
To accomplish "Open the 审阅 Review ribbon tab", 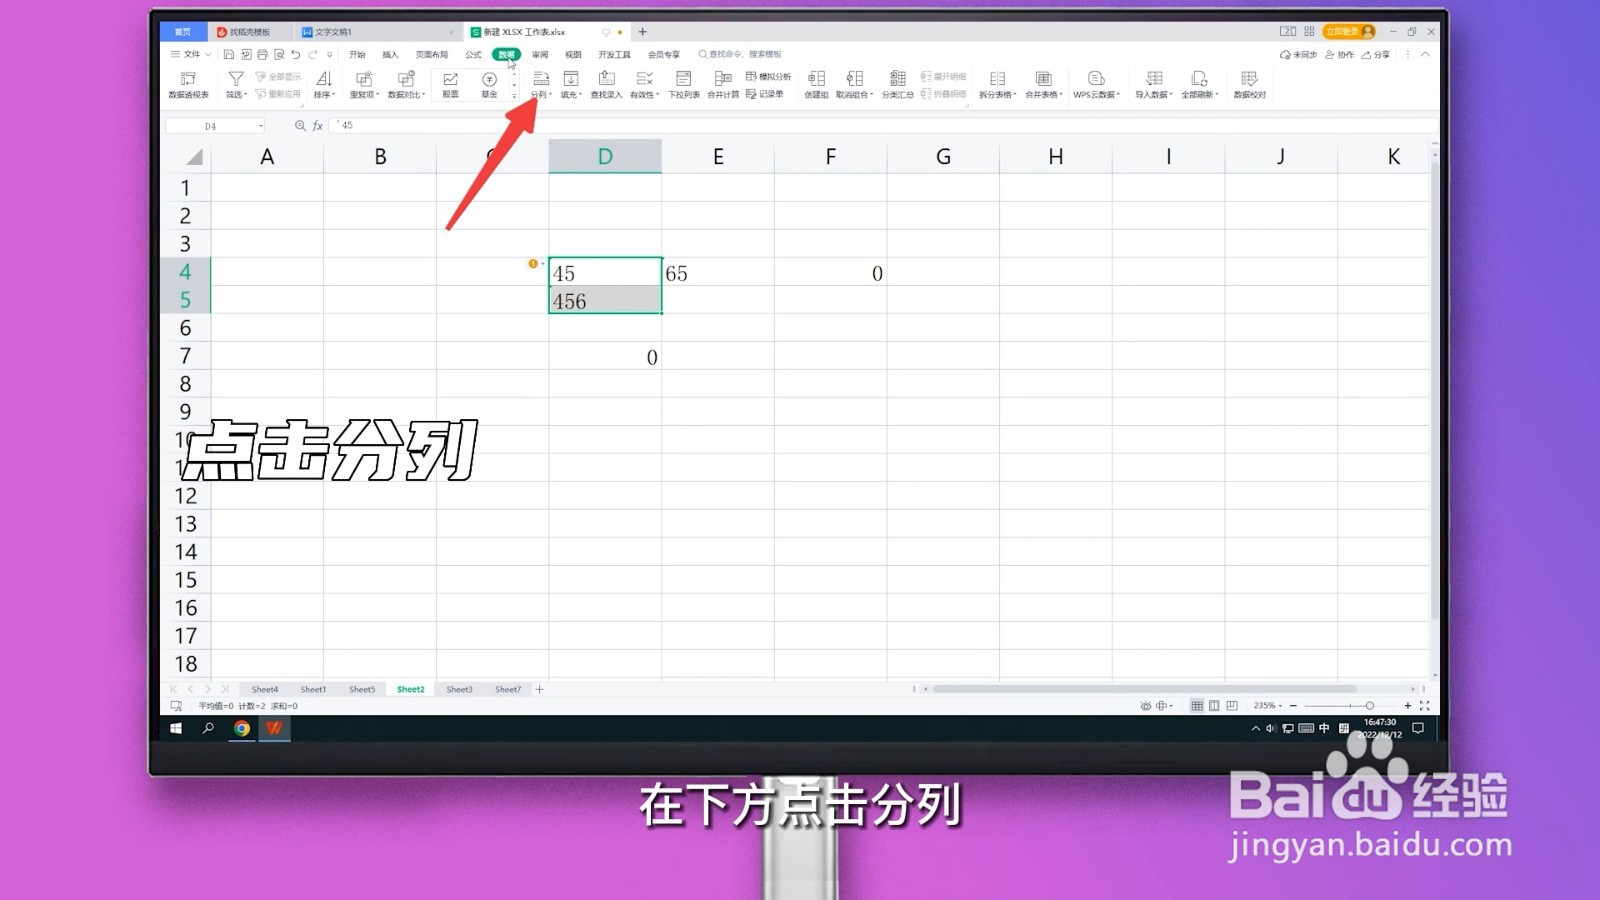I will tap(540, 55).
